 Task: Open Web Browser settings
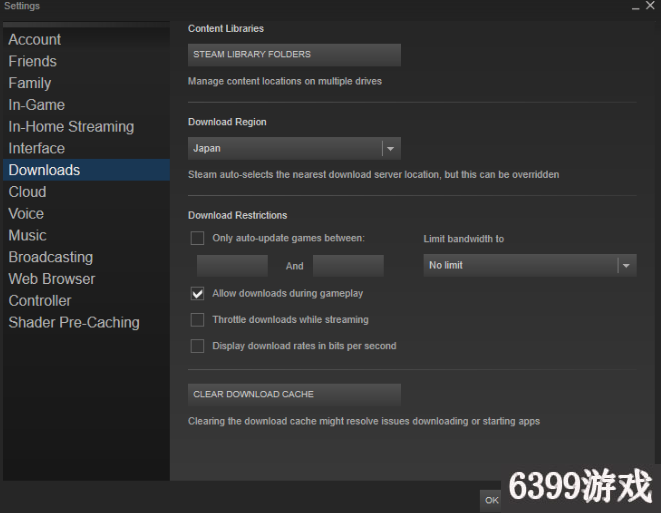86,279
